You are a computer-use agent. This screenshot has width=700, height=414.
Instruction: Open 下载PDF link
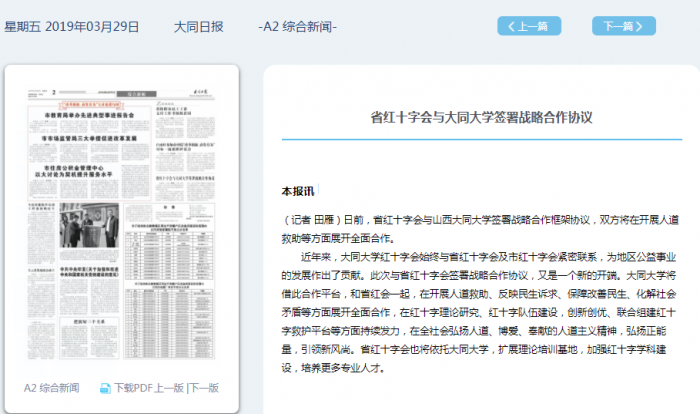point(133,388)
